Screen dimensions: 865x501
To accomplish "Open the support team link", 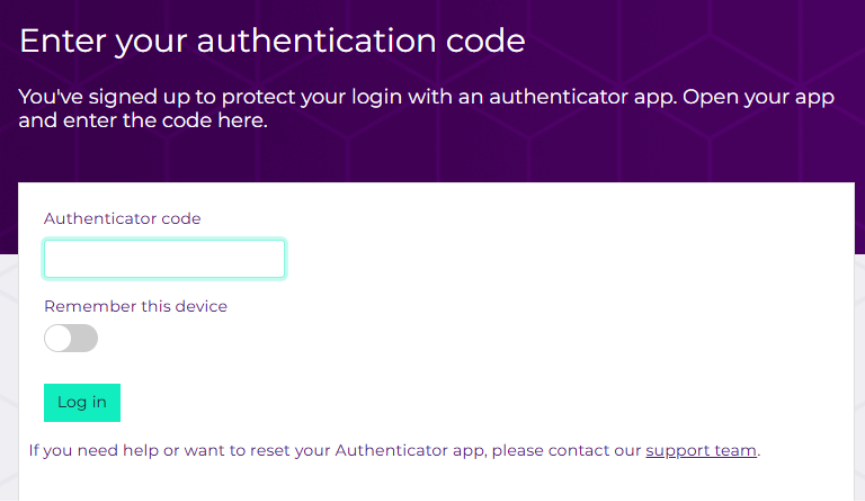I will (701, 450).
